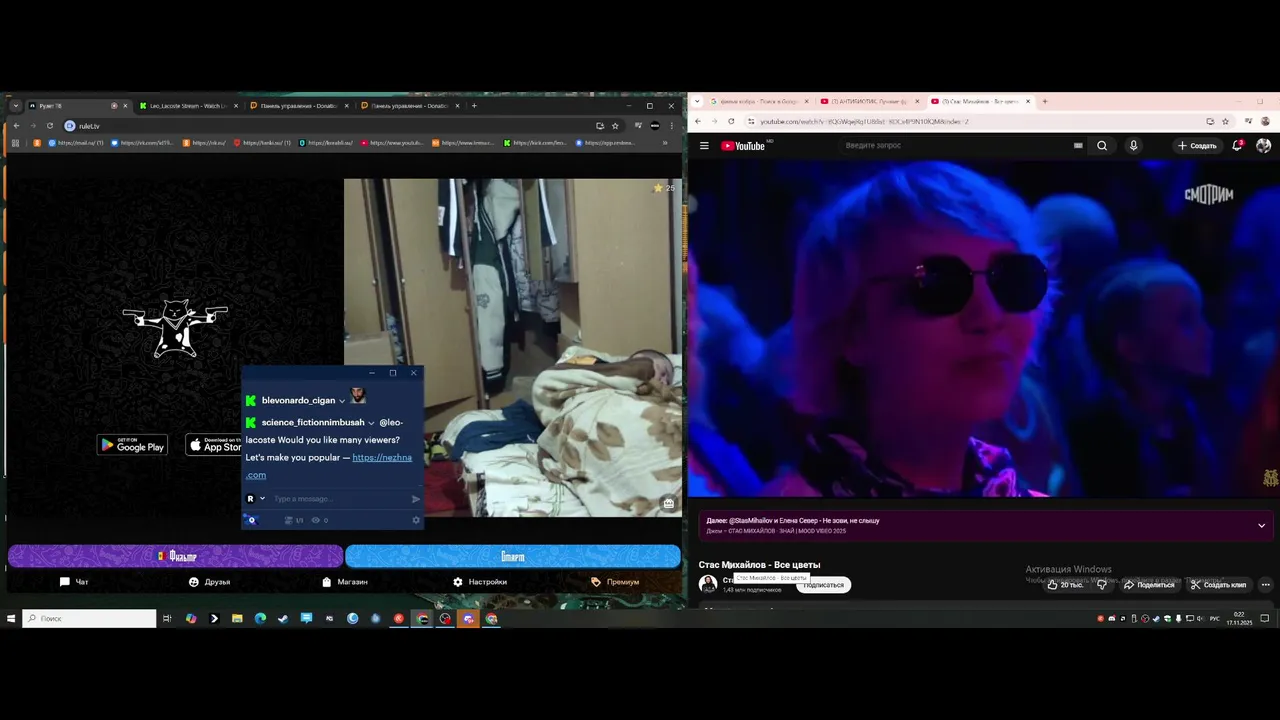Click Type a message chat input

338,498
